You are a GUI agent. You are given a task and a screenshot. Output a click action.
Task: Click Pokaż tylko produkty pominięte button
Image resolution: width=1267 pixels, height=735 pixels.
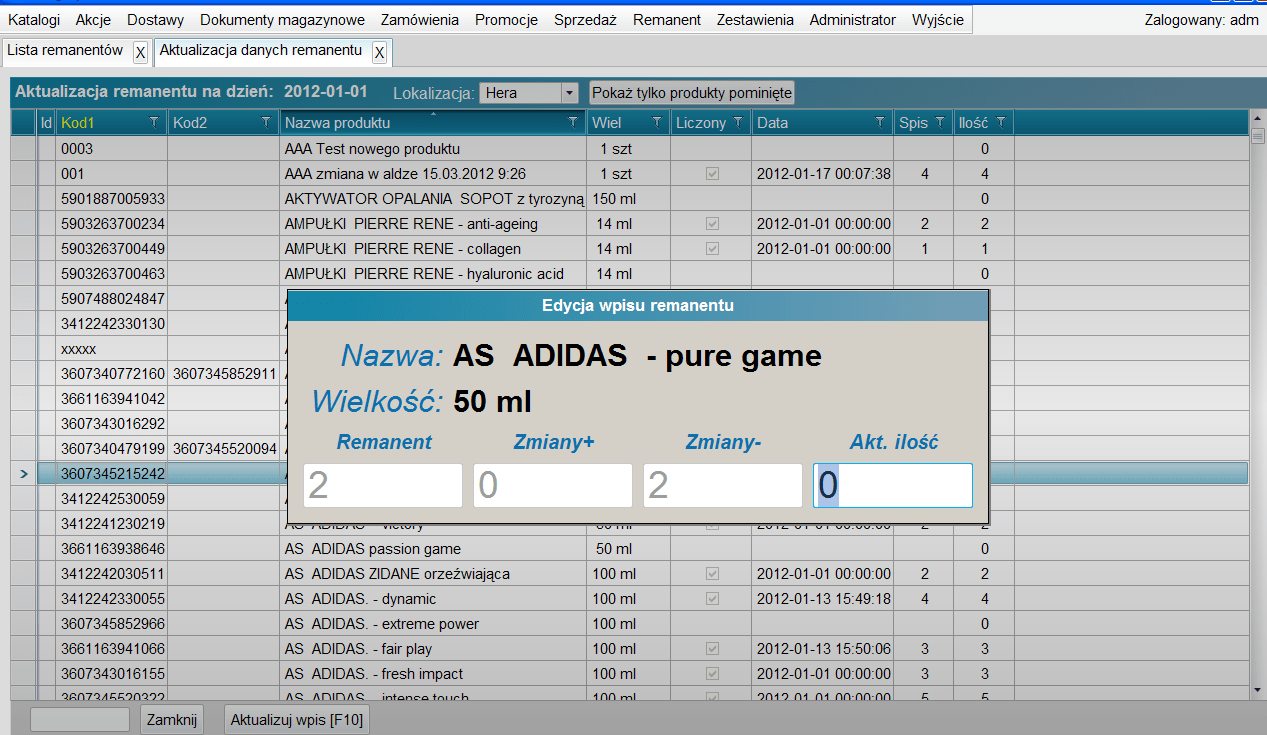(692, 93)
